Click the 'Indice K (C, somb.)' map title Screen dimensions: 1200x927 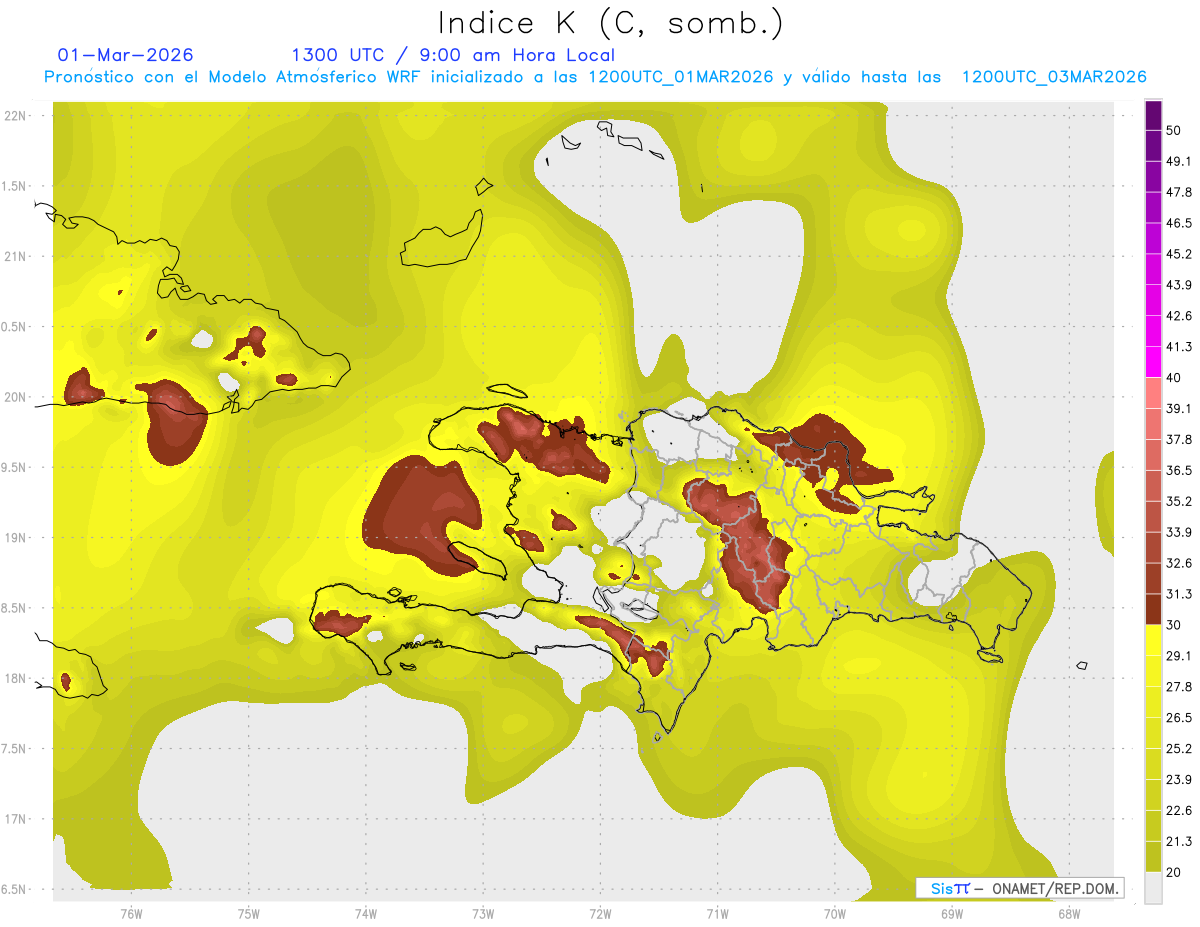click(x=610, y=23)
